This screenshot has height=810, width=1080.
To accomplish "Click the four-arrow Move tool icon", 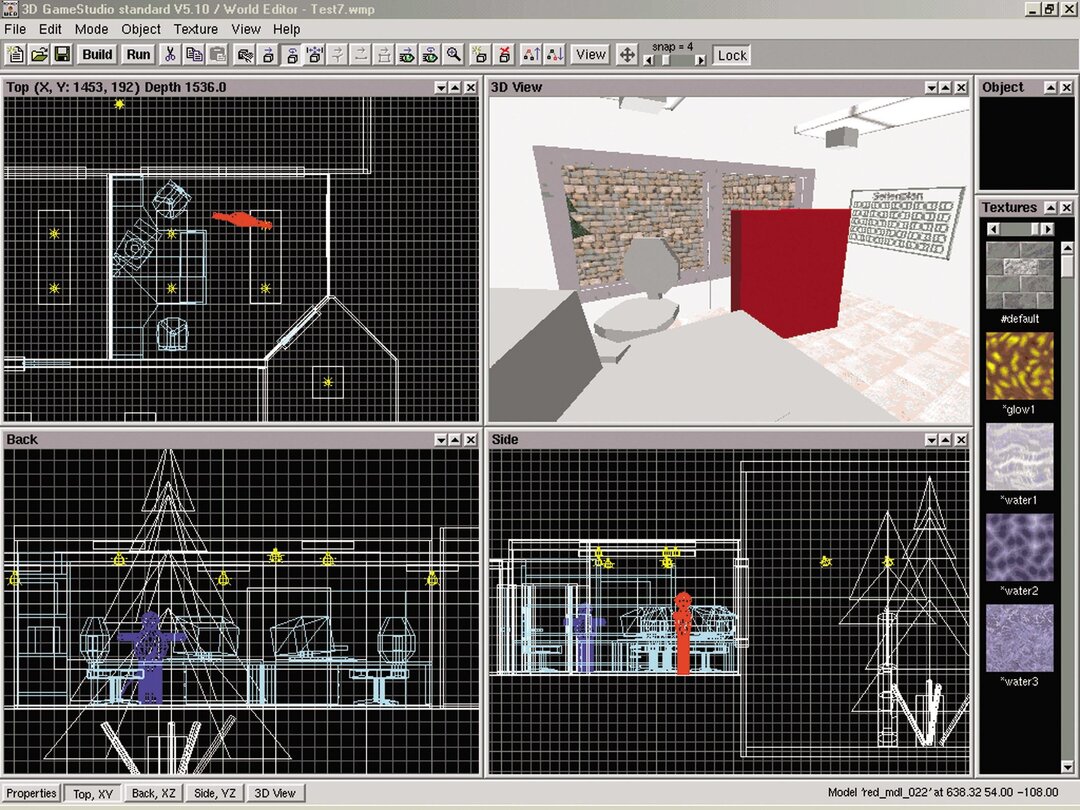I will (x=627, y=55).
